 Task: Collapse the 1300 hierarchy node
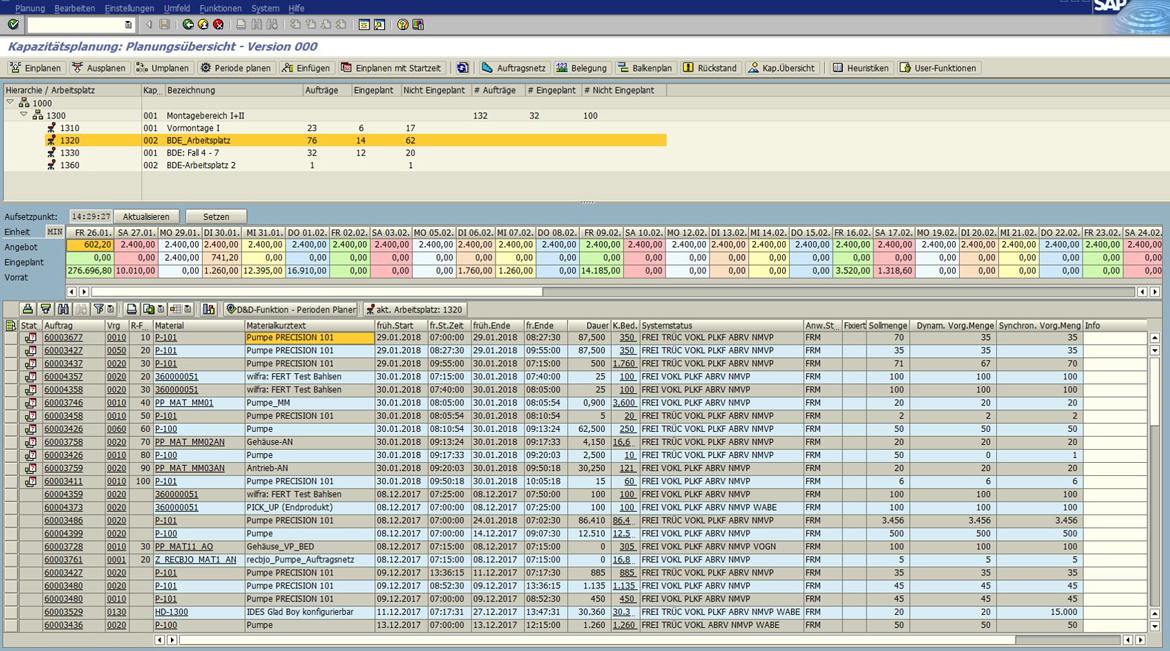coord(24,115)
